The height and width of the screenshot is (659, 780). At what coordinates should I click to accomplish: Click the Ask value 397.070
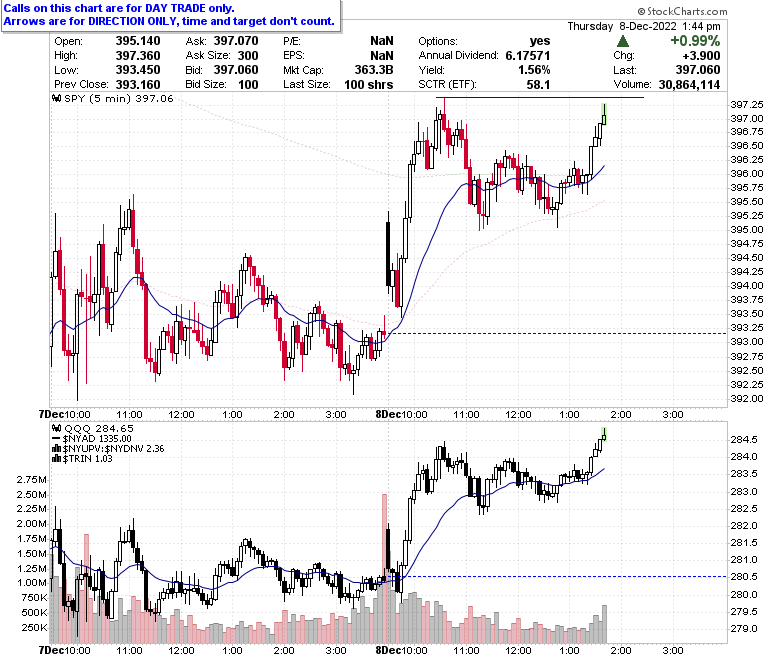coord(236,41)
